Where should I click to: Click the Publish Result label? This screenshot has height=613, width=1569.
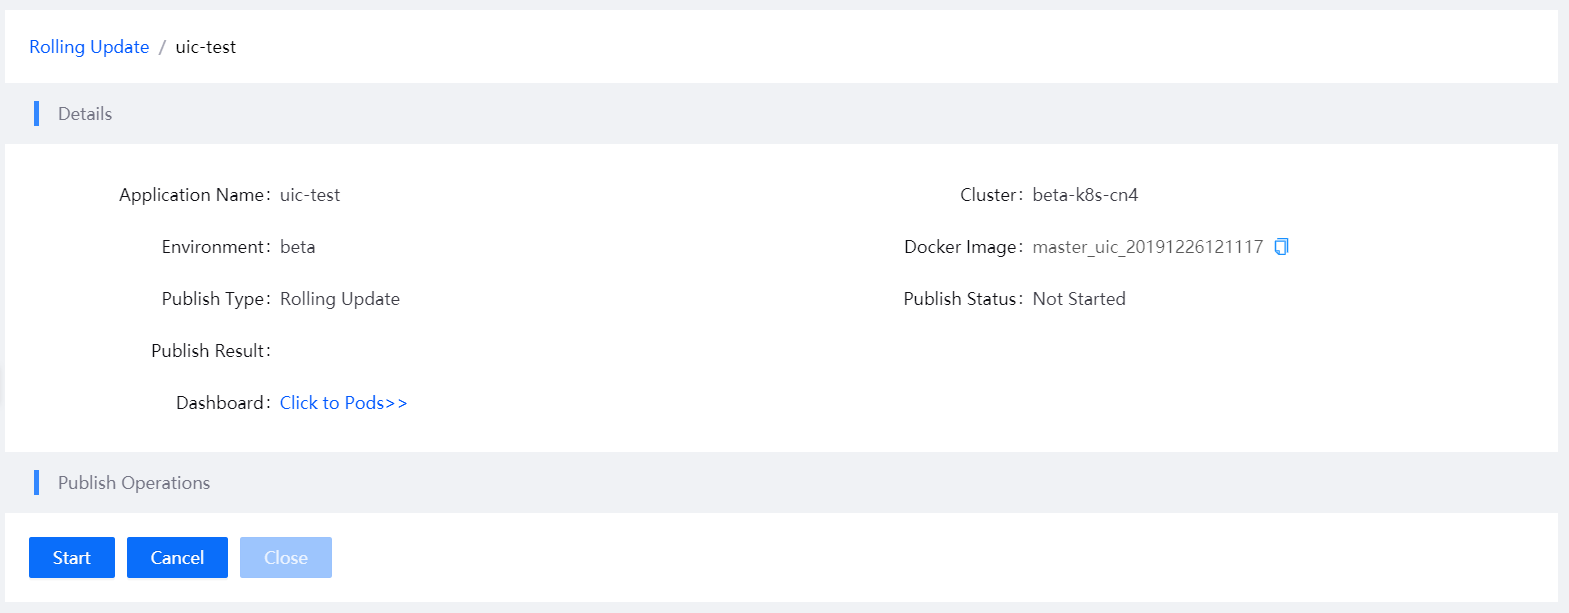click(208, 351)
